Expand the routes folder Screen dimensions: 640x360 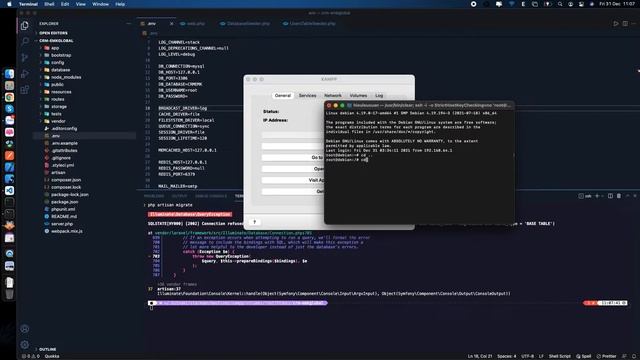58,99
